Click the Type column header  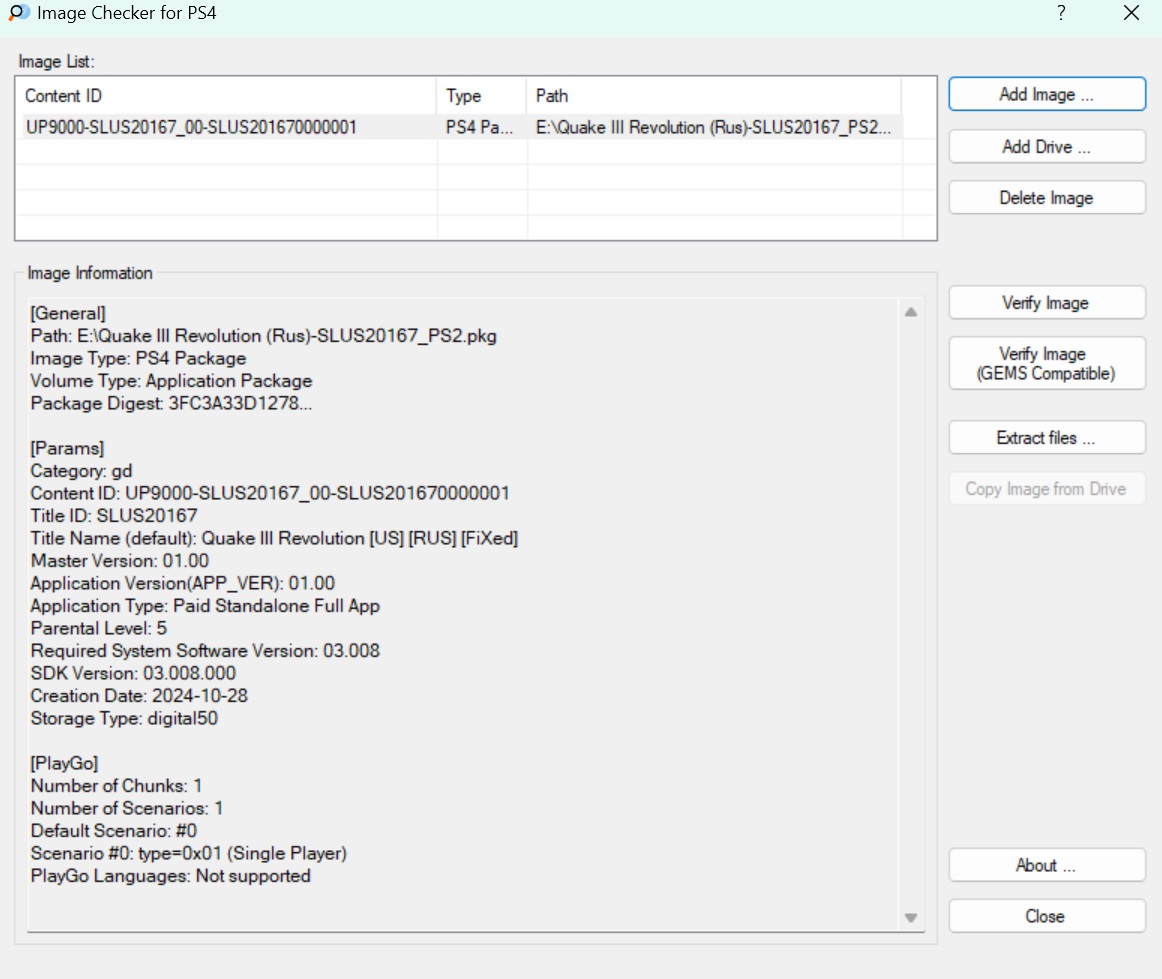click(481, 96)
